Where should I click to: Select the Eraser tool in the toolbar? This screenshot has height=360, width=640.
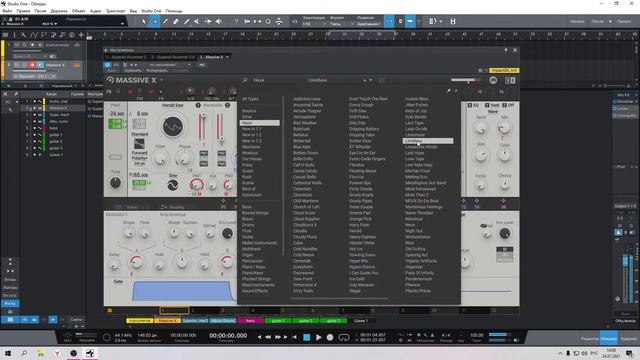click(x=176, y=21)
